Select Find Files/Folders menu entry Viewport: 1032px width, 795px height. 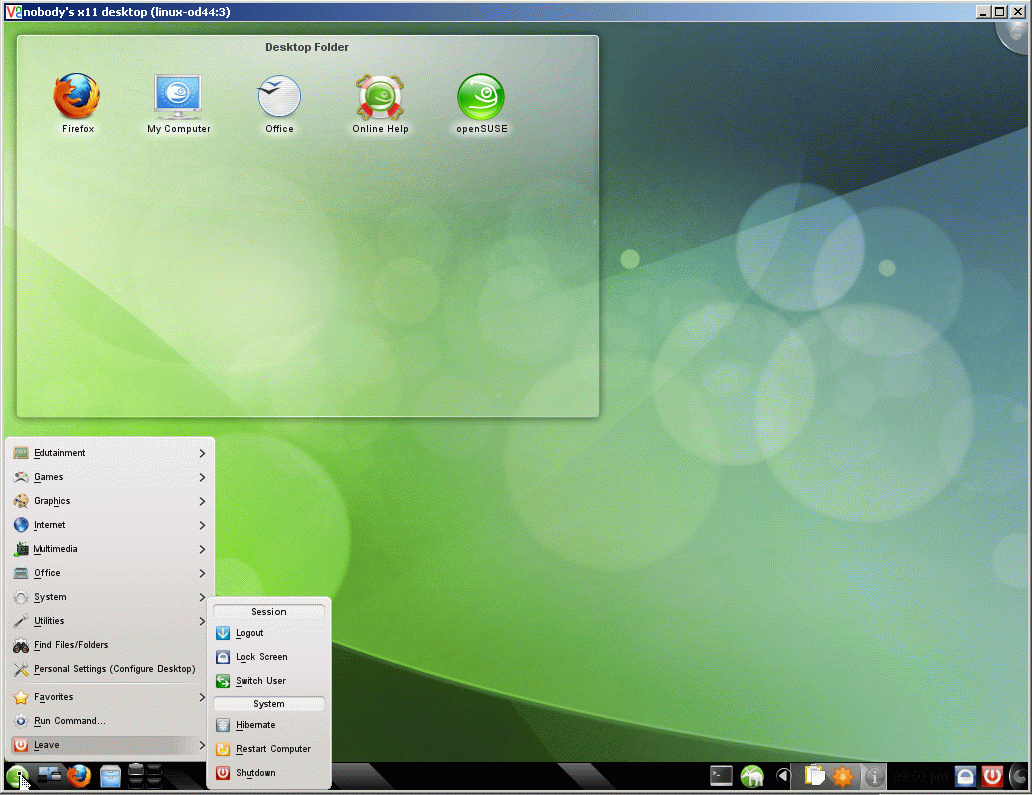point(110,645)
